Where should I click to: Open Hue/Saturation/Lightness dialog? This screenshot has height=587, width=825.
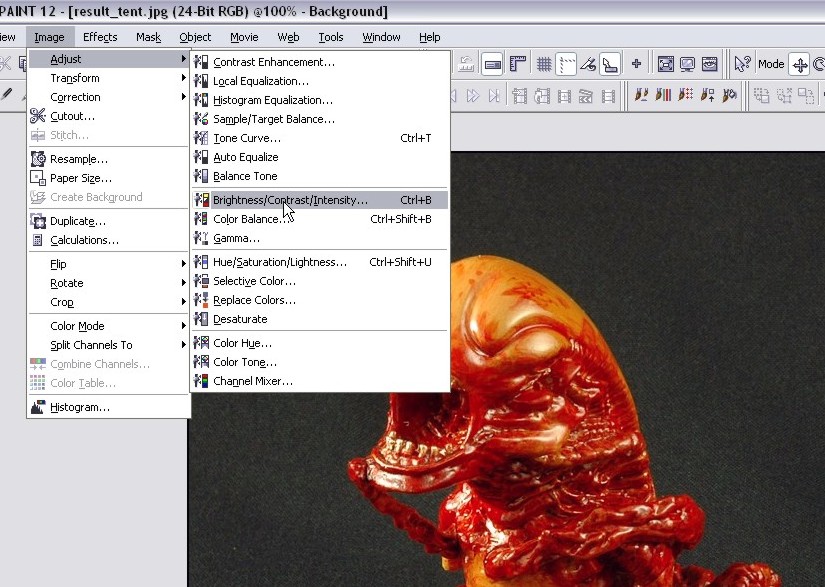(x=320, y=262)
